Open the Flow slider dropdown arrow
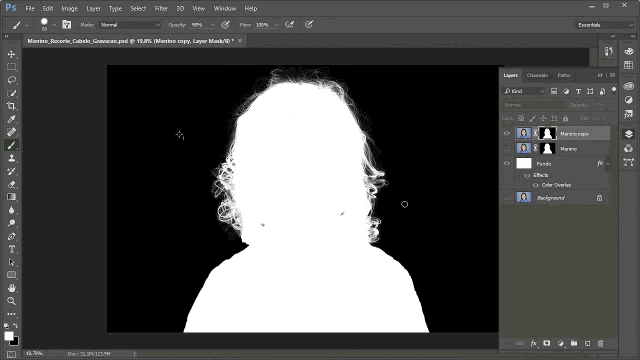Screen dimensions: 640x360 (x=276, y=25)
